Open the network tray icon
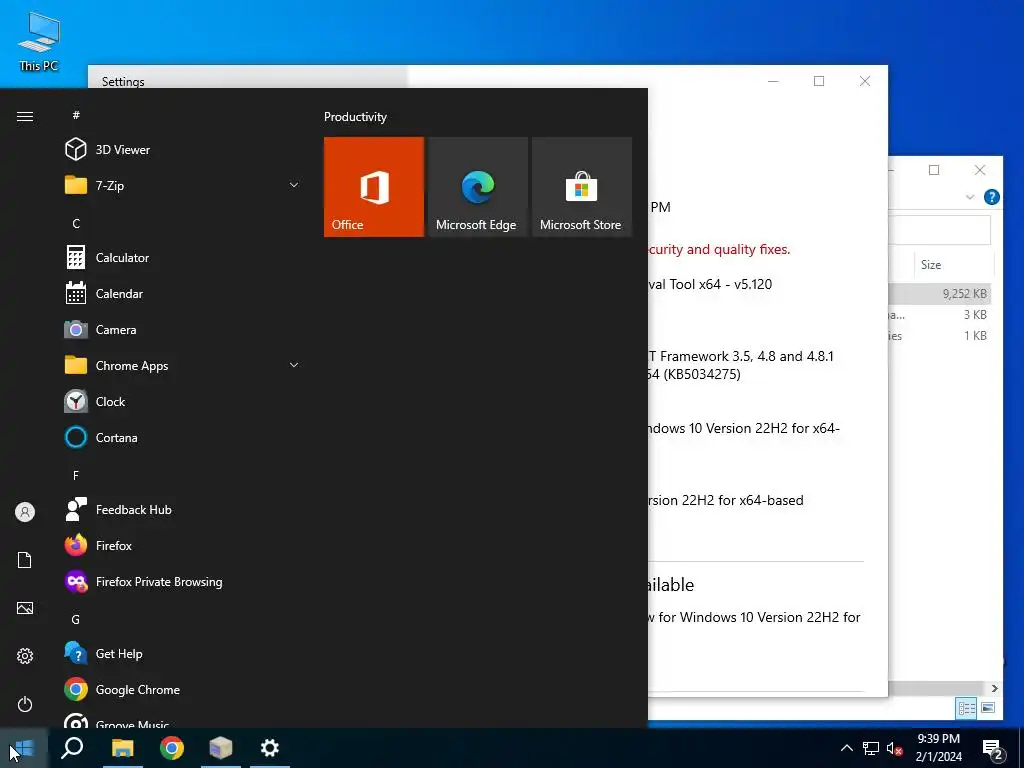 click(x=871, y=748)
